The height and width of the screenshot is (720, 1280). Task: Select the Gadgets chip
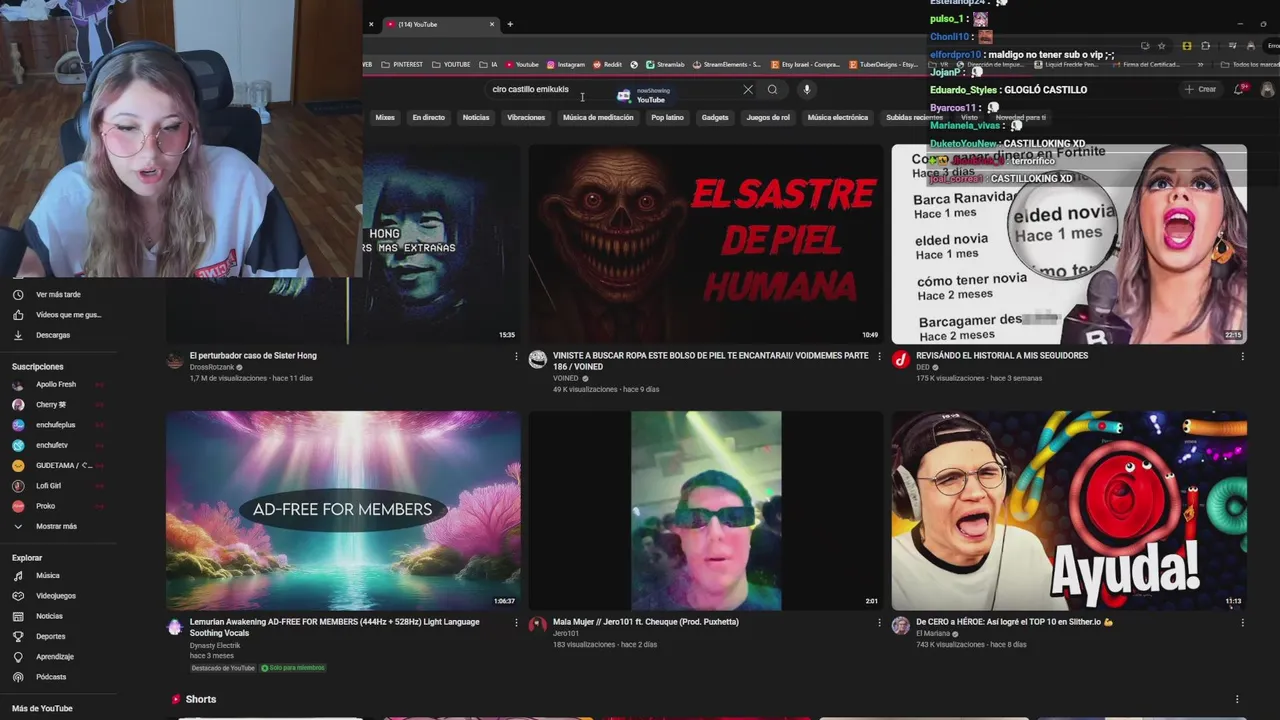(715, 117)
